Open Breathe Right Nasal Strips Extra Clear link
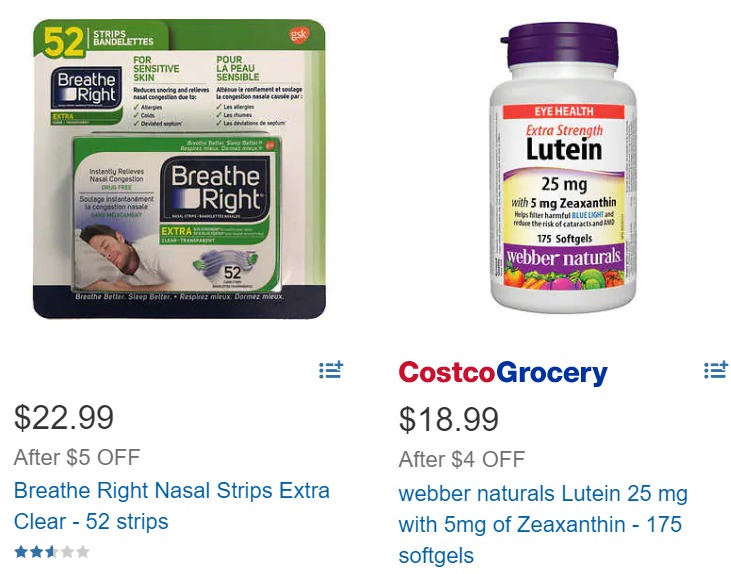 [x=172, y=506]
